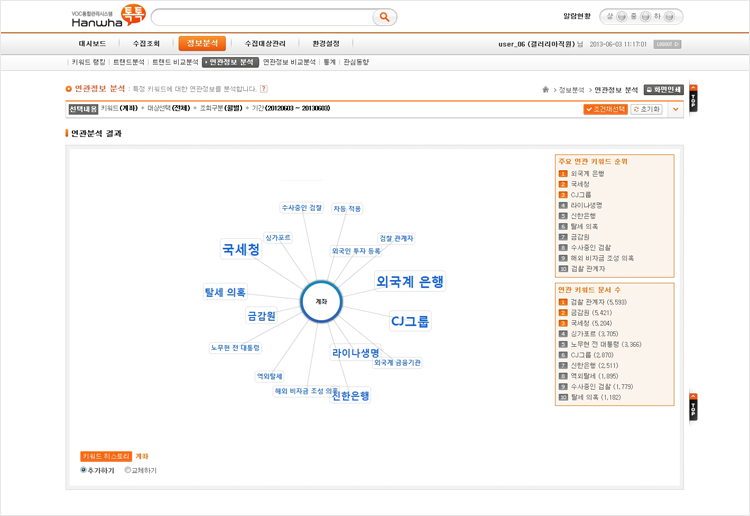
Task: Click 라이나생명 in keyword ranking list
Action: tap(586, 205)
